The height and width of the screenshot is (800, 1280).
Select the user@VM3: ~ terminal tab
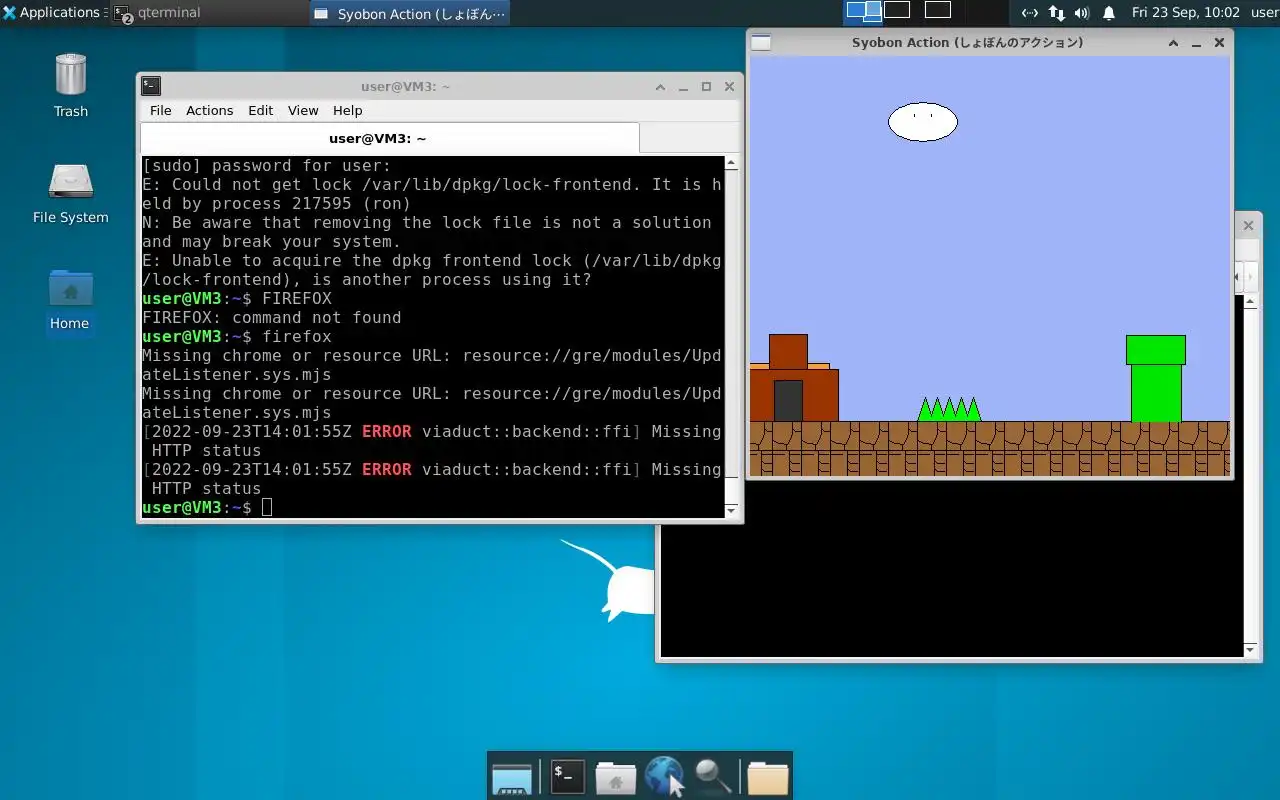tap(389, 138)
